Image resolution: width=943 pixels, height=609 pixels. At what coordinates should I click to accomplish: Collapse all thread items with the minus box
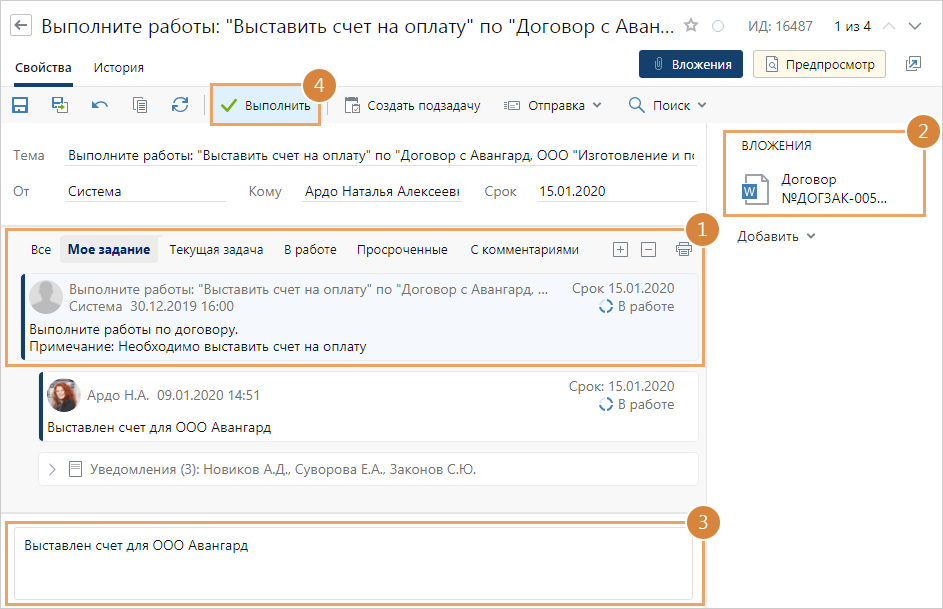click(648, 250)
